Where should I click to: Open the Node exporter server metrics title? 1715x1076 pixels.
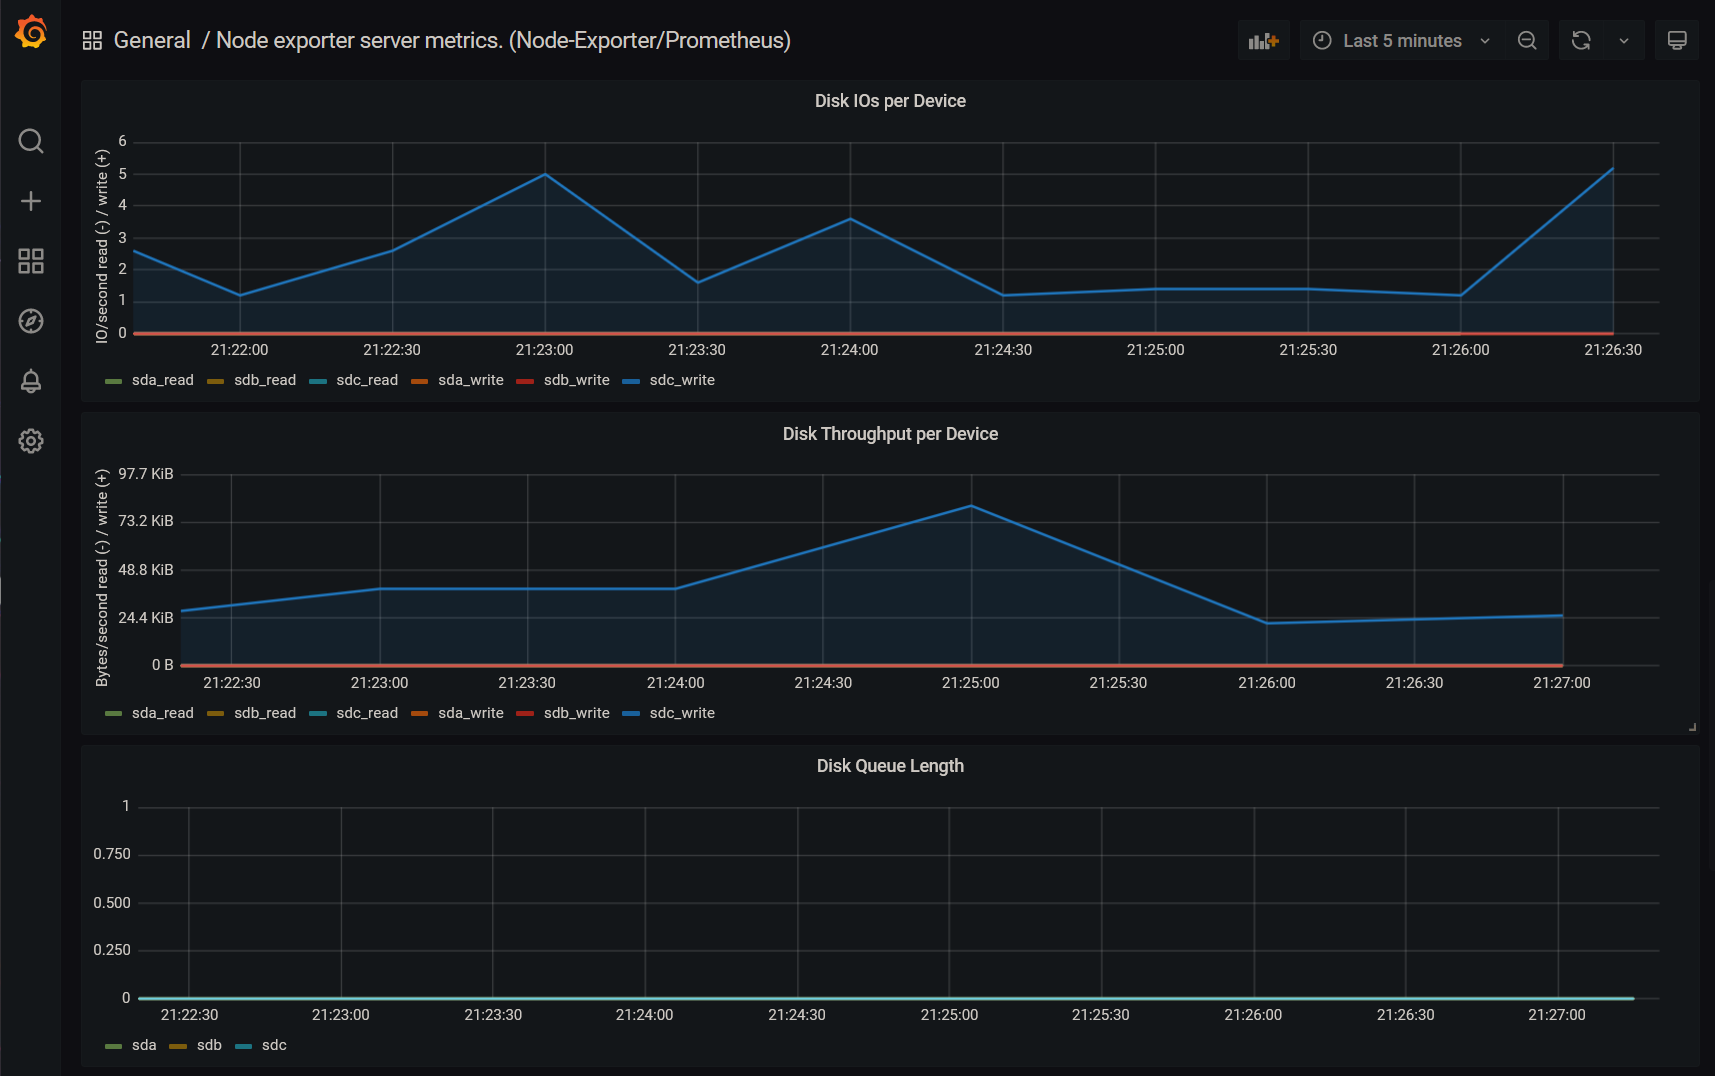click(503, 40)
